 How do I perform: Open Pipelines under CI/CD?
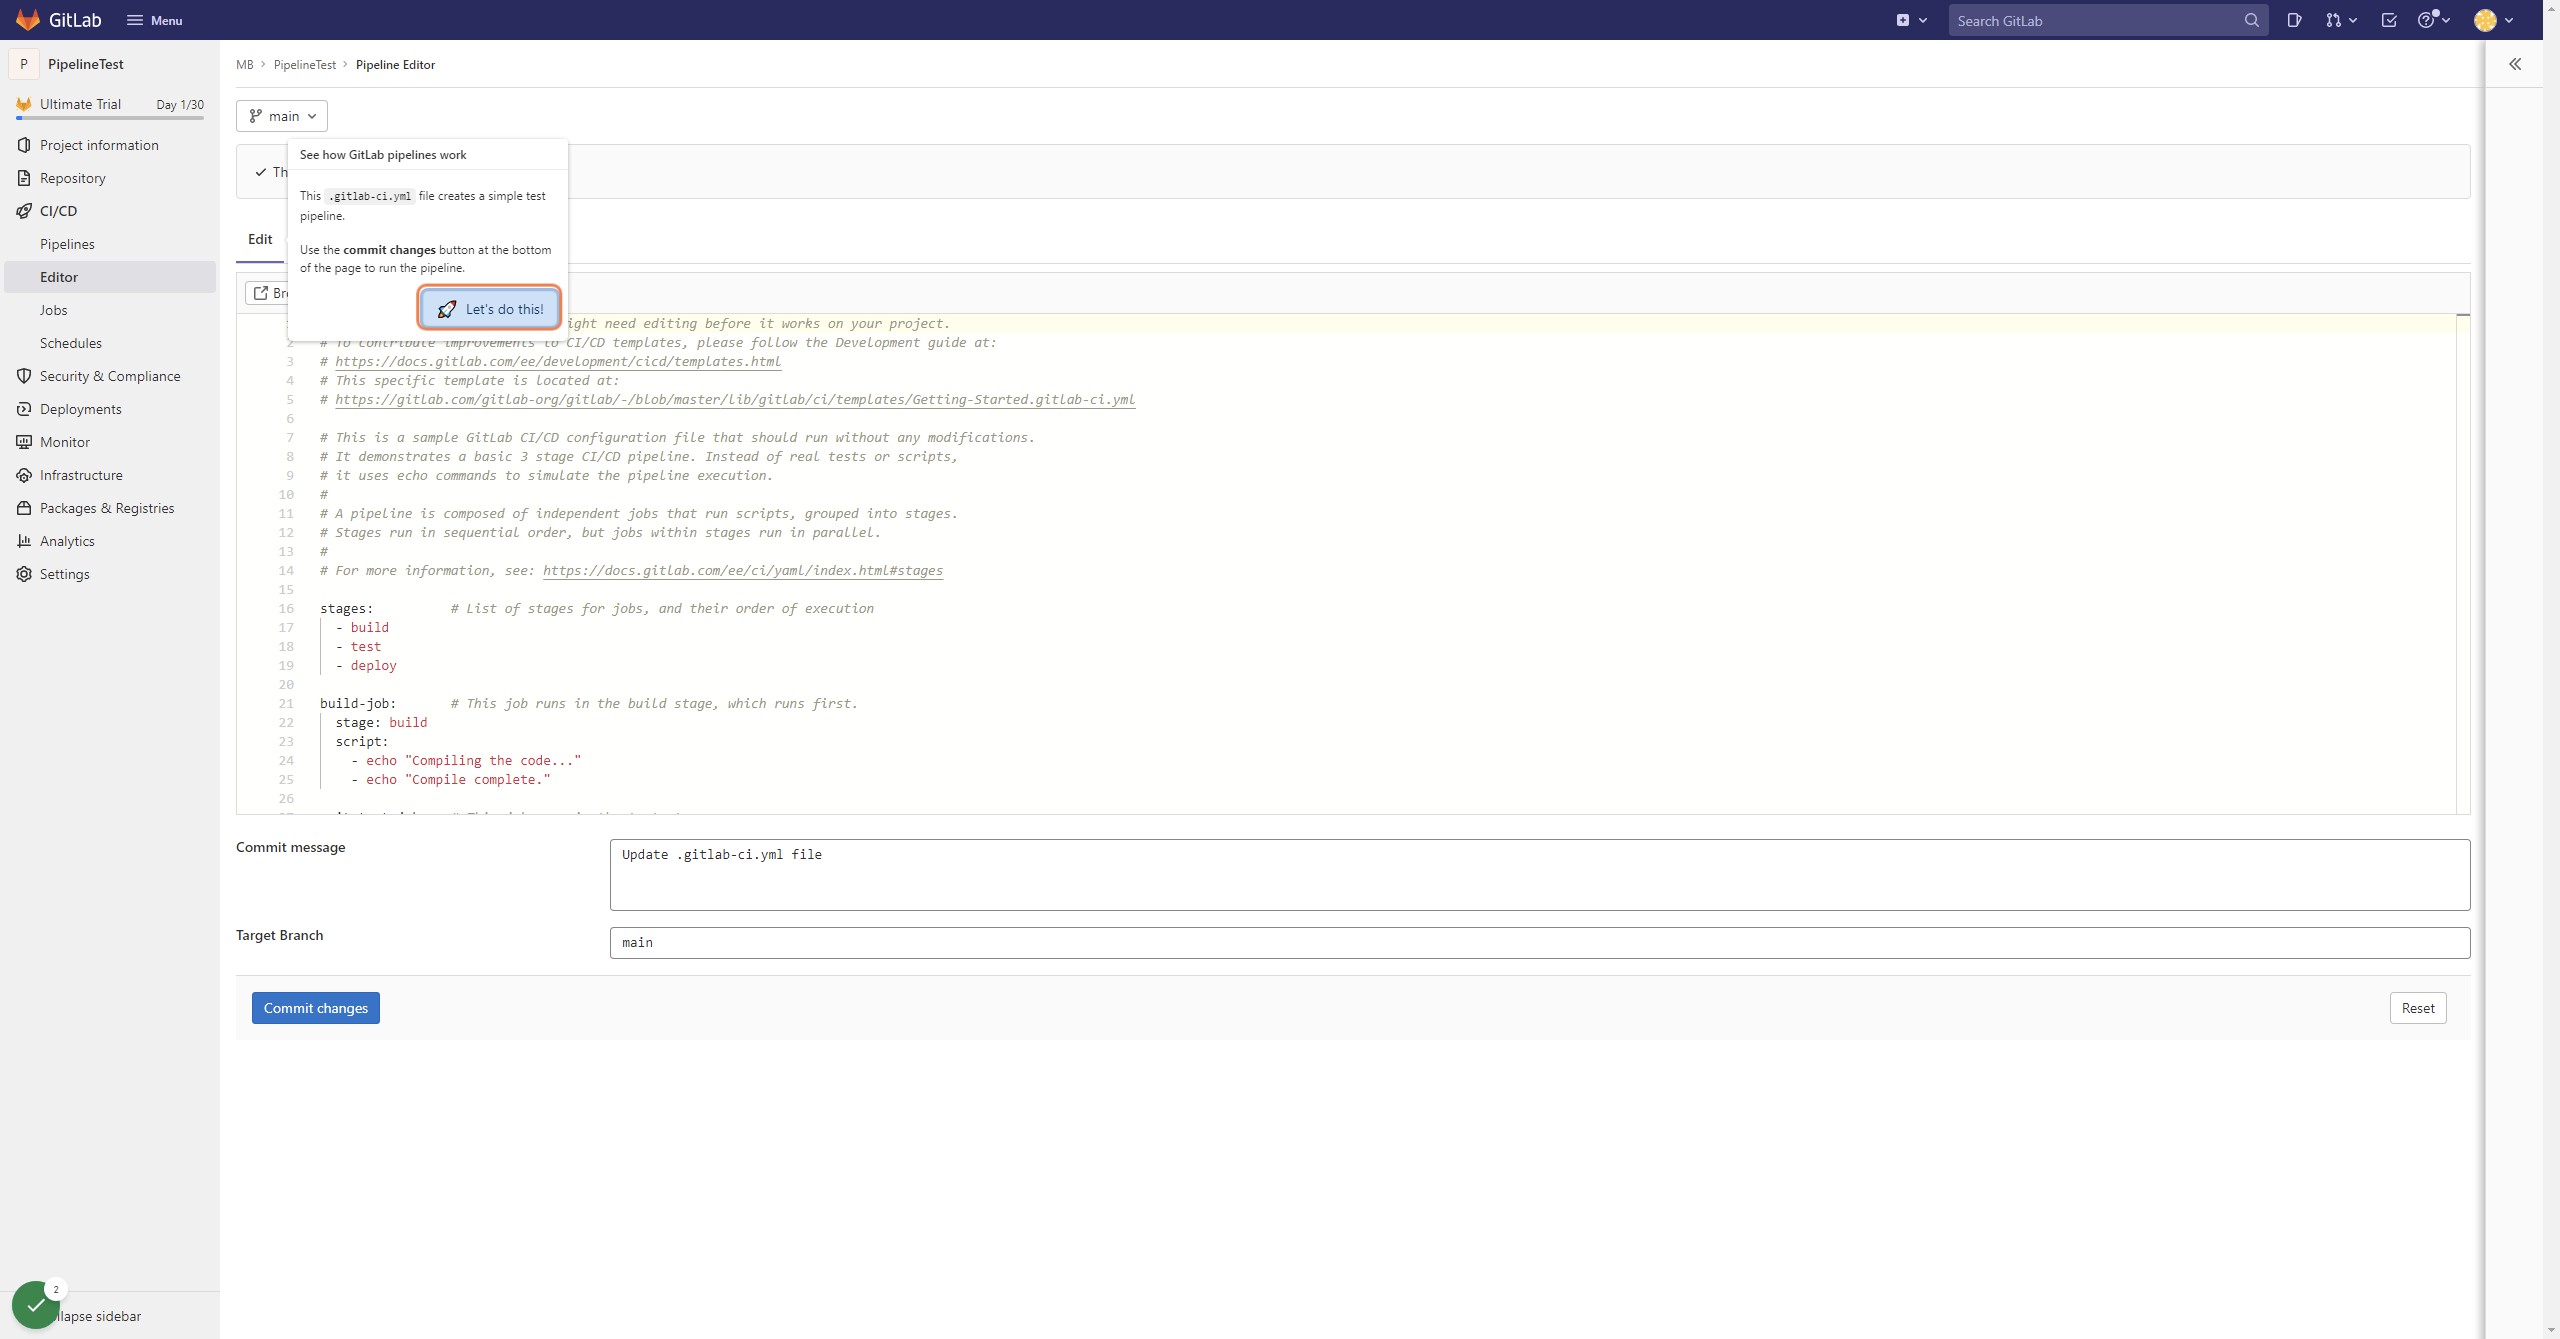click(x=110, y=244)
